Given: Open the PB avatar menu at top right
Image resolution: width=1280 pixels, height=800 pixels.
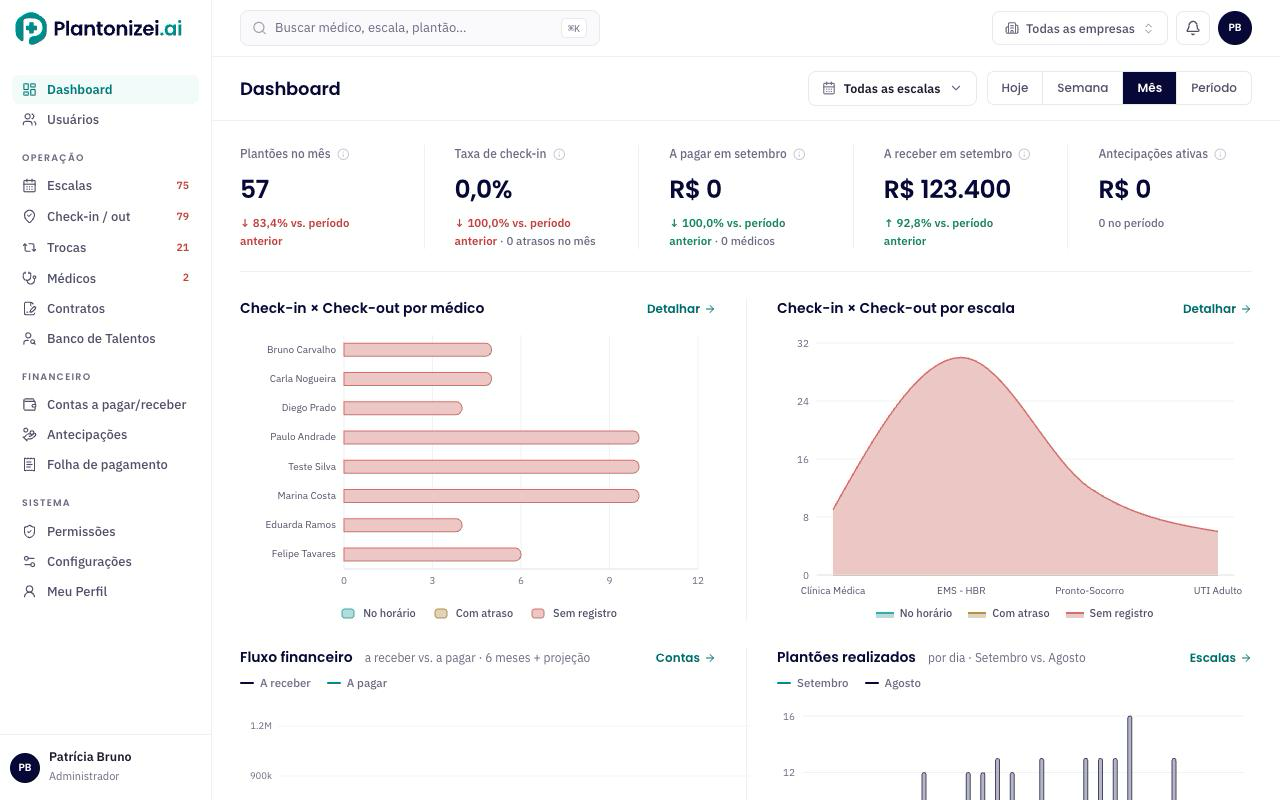Looking at the screenshot, I should (1235, 28).
